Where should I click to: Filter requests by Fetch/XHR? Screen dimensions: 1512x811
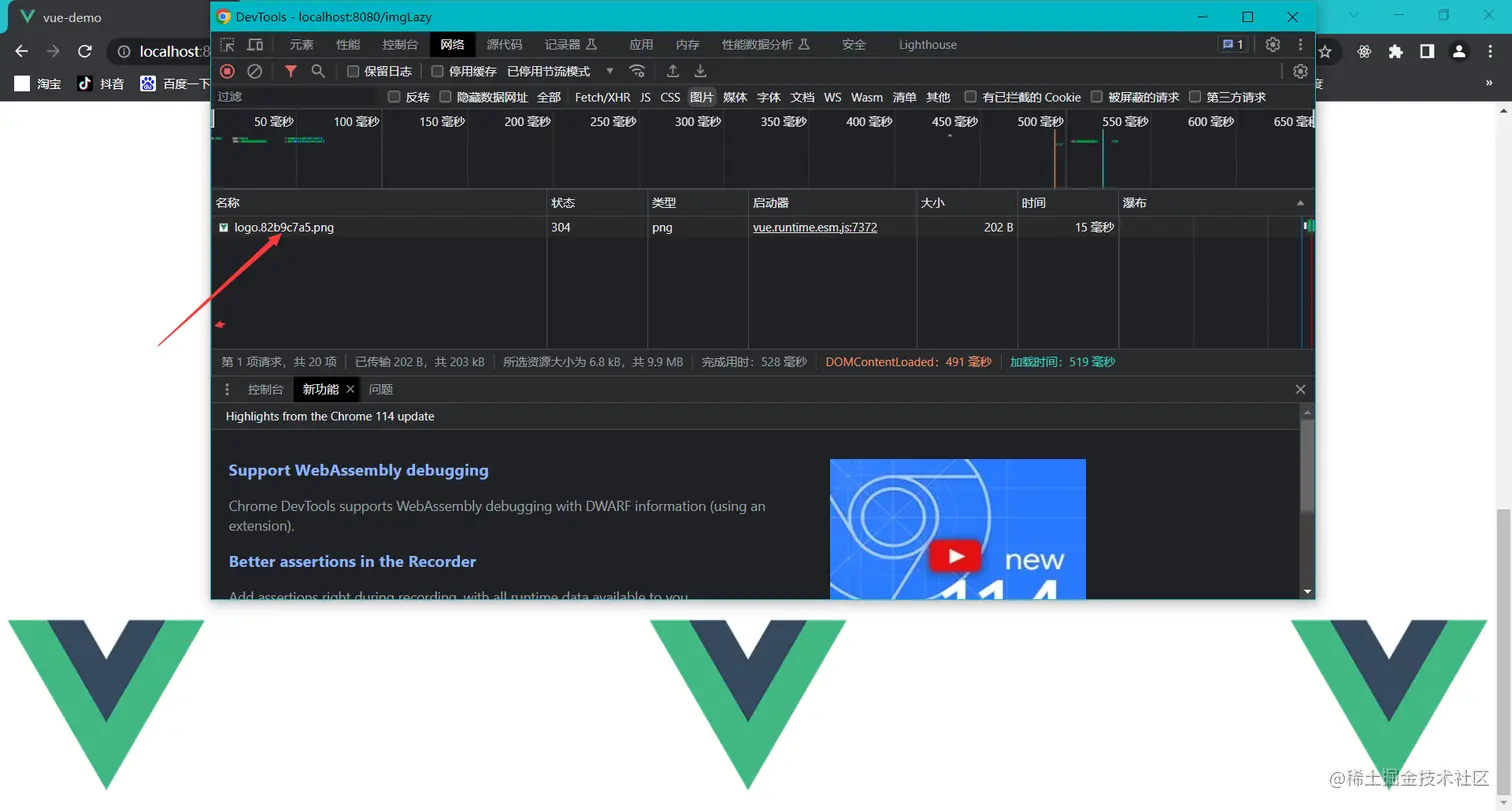(x=603, y=97)
